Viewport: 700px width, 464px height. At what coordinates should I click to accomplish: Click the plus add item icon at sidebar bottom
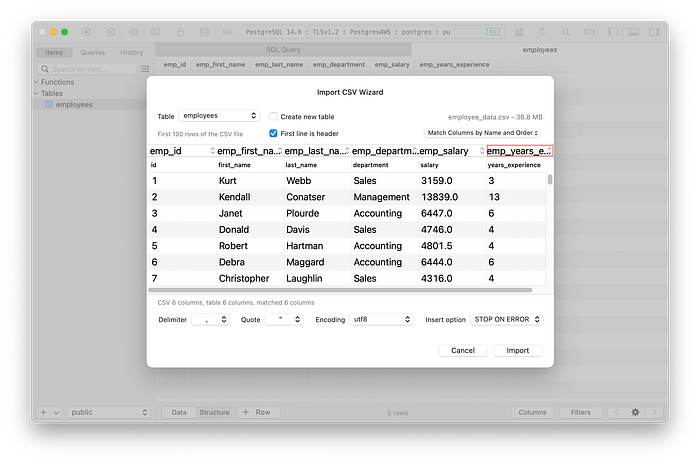pyautogui.click(x=43, y=412)
